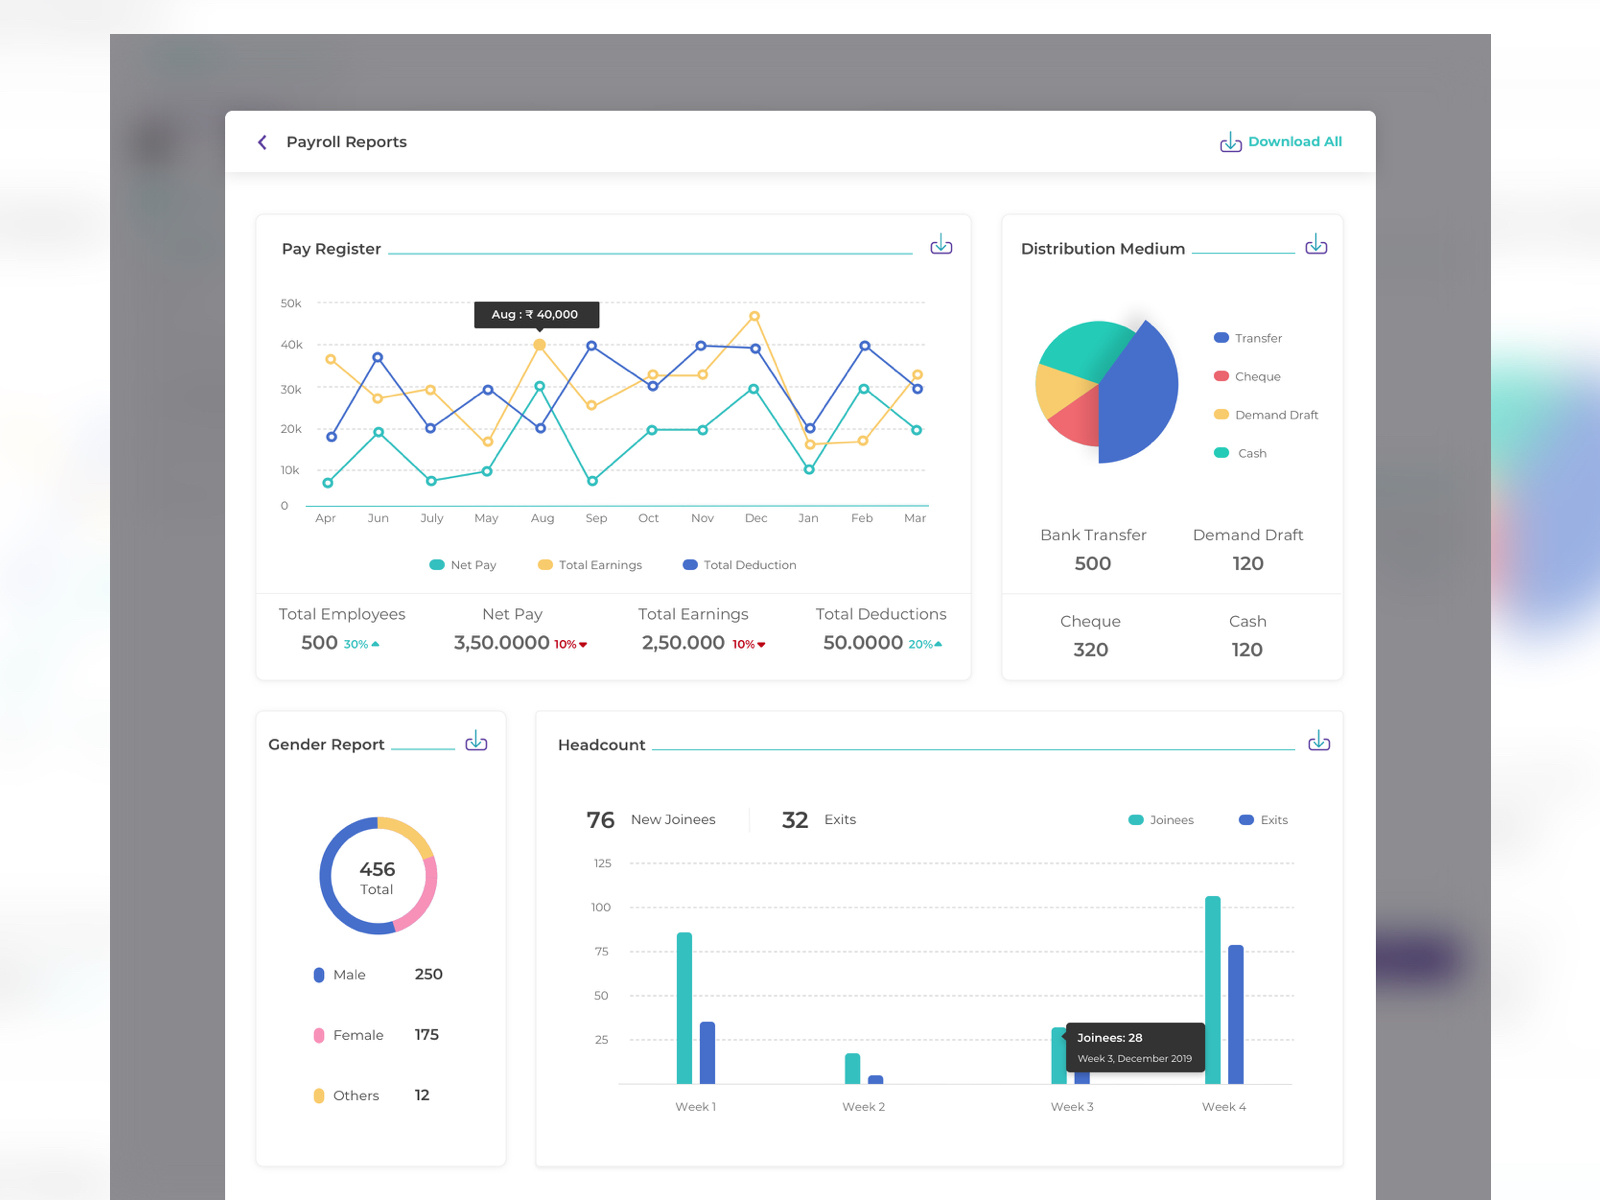1600x1200 pixels.
Task: Click the Week 1 Exits bar
Action: tap(707, 1052)
